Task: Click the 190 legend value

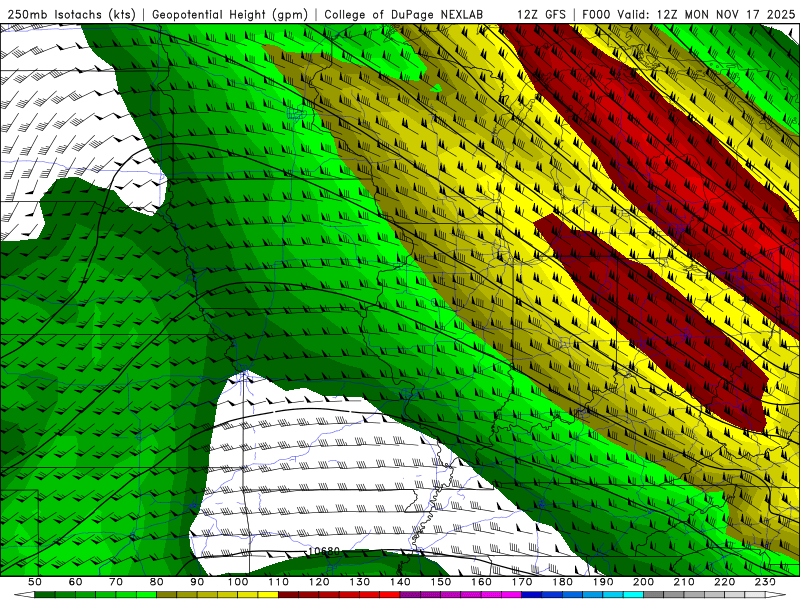Action: tap(603, 582)
